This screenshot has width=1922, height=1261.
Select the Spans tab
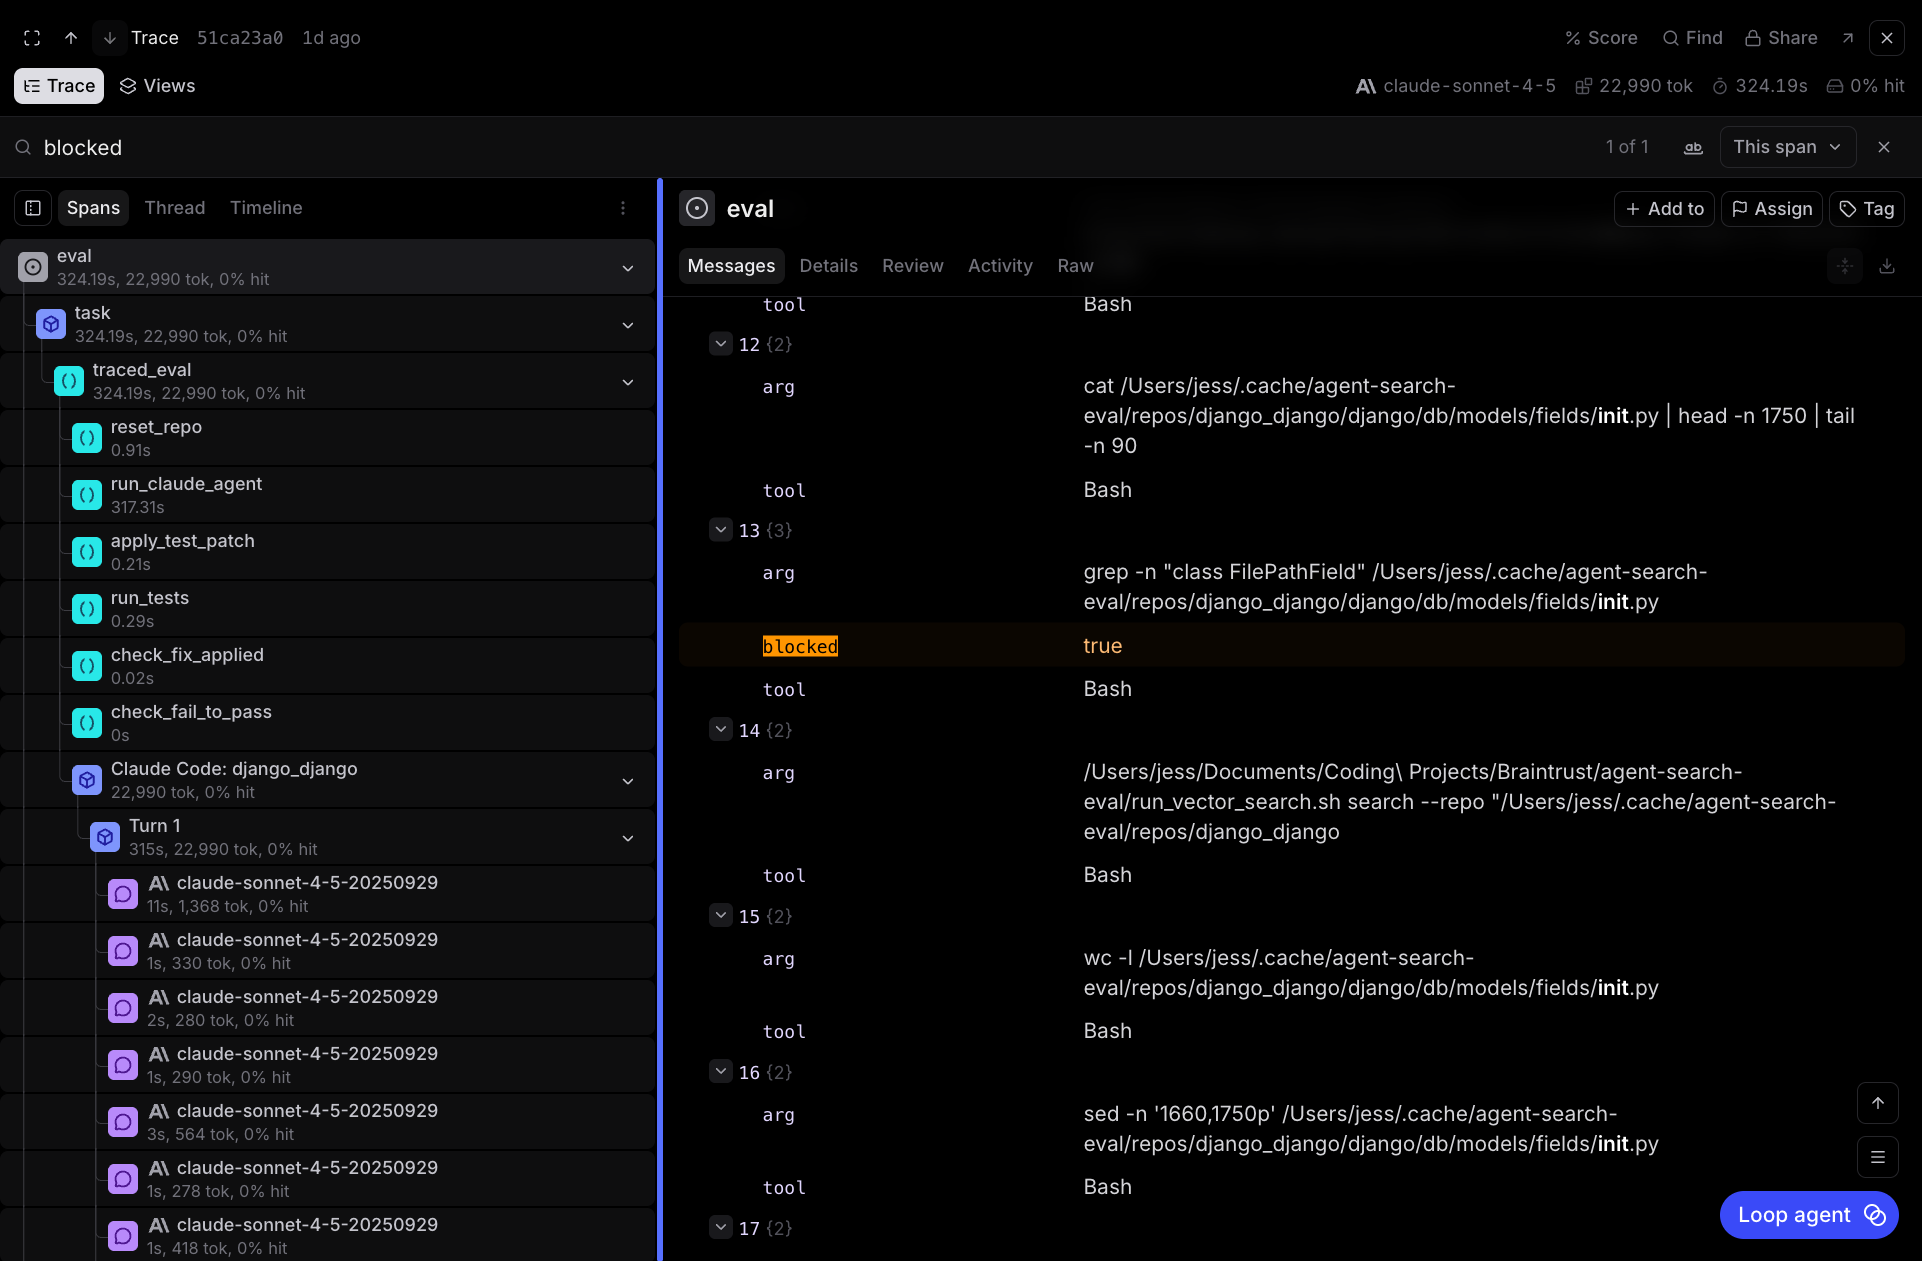pos(93,208)
